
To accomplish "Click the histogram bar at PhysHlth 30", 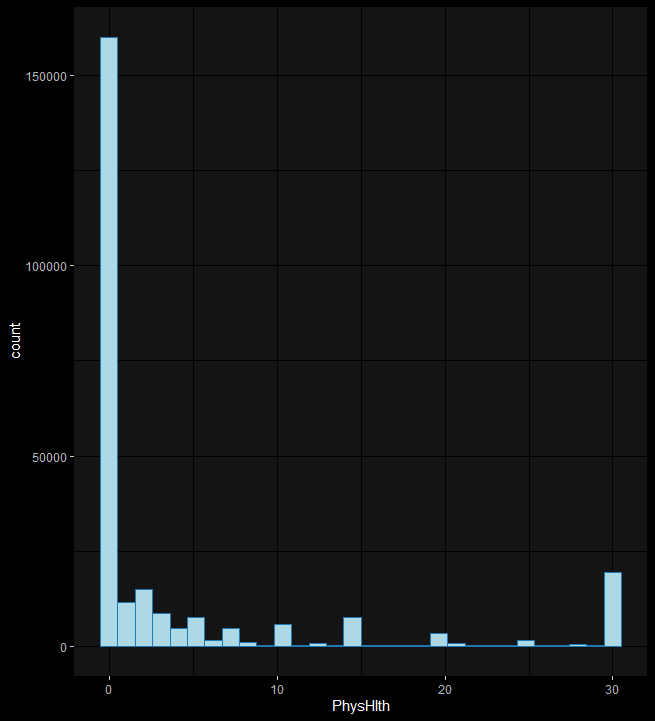I will [x=613, y=609].
